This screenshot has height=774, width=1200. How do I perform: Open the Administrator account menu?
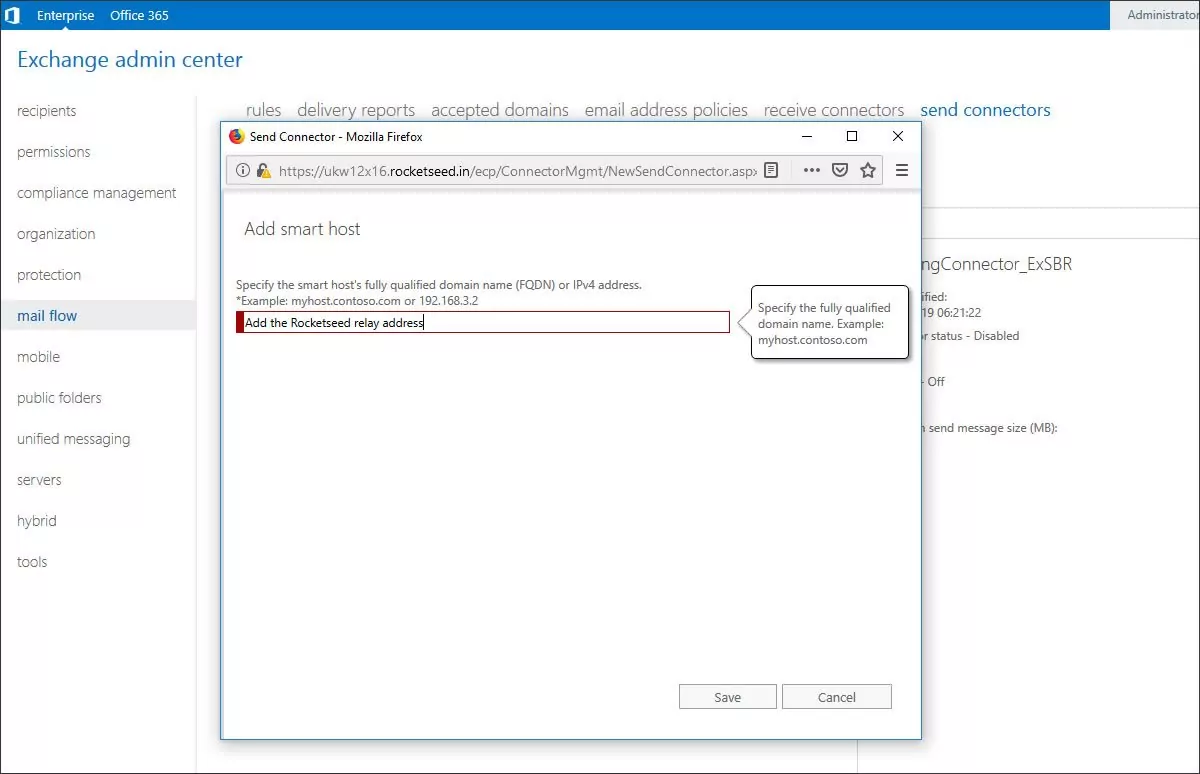pos(1162,15)
